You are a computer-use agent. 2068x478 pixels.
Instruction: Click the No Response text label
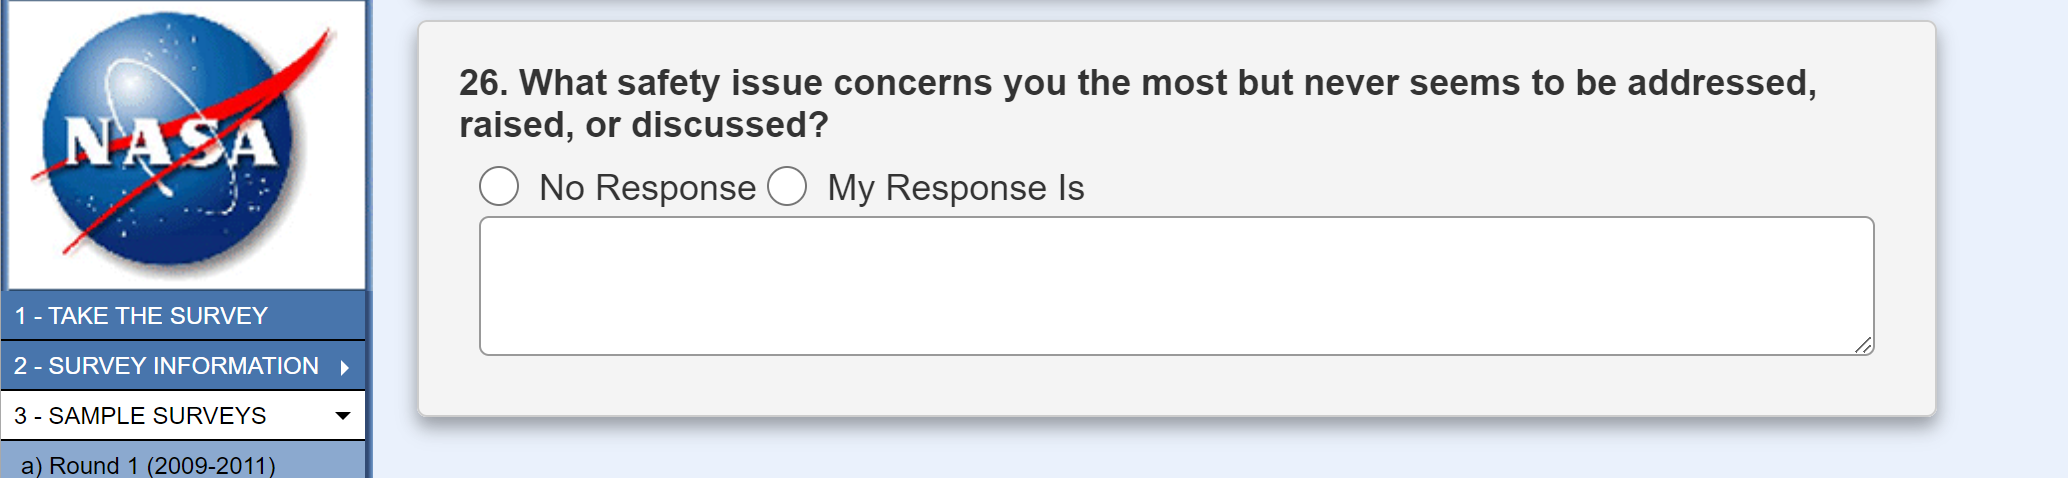click(647, 188)
